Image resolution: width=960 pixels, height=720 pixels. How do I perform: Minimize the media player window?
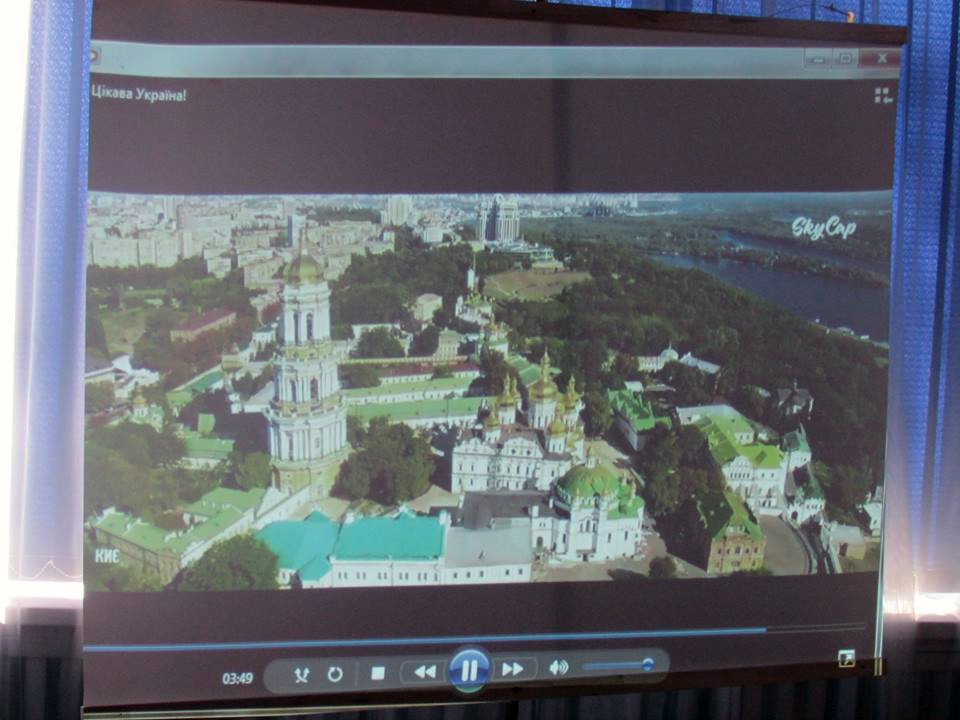point(818,58)
